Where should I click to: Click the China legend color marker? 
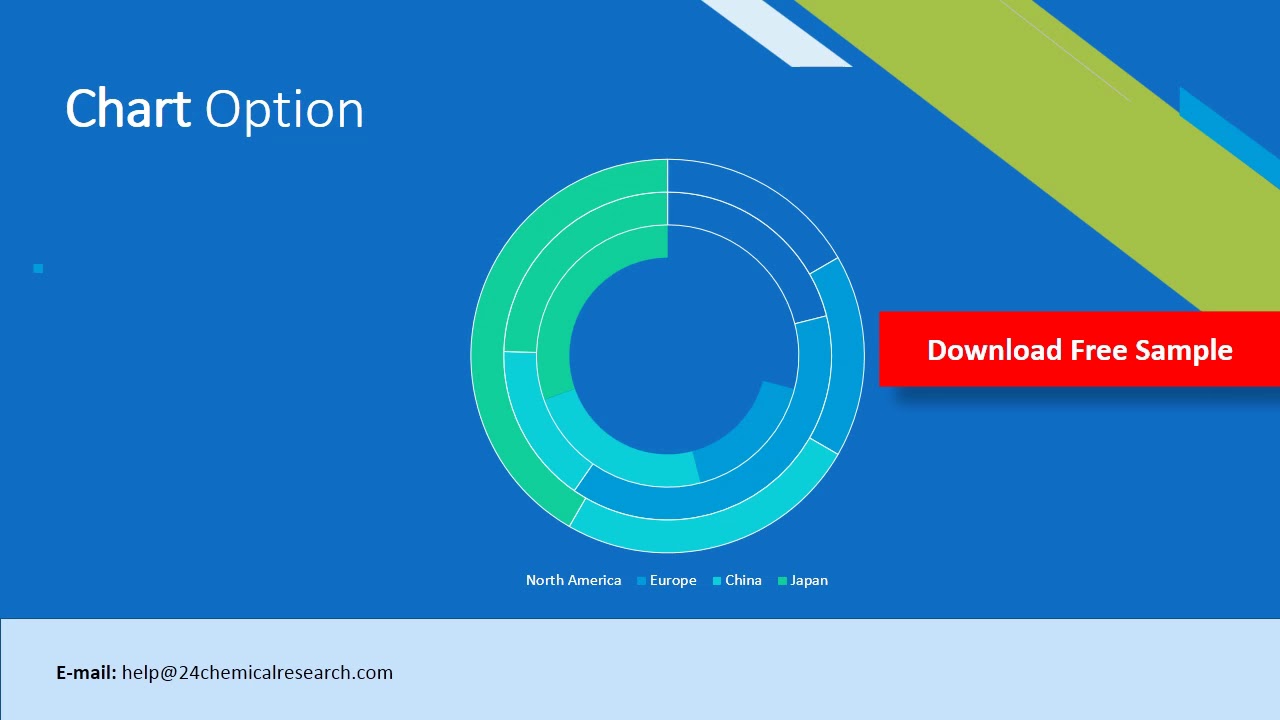(717, 581)
